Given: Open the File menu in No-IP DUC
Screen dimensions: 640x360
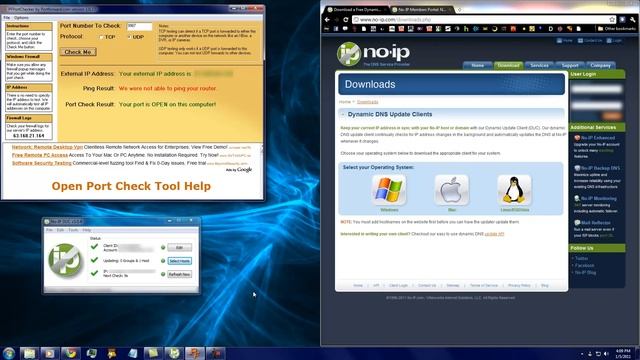Looking at the screenshot, I should coord(49,230).
